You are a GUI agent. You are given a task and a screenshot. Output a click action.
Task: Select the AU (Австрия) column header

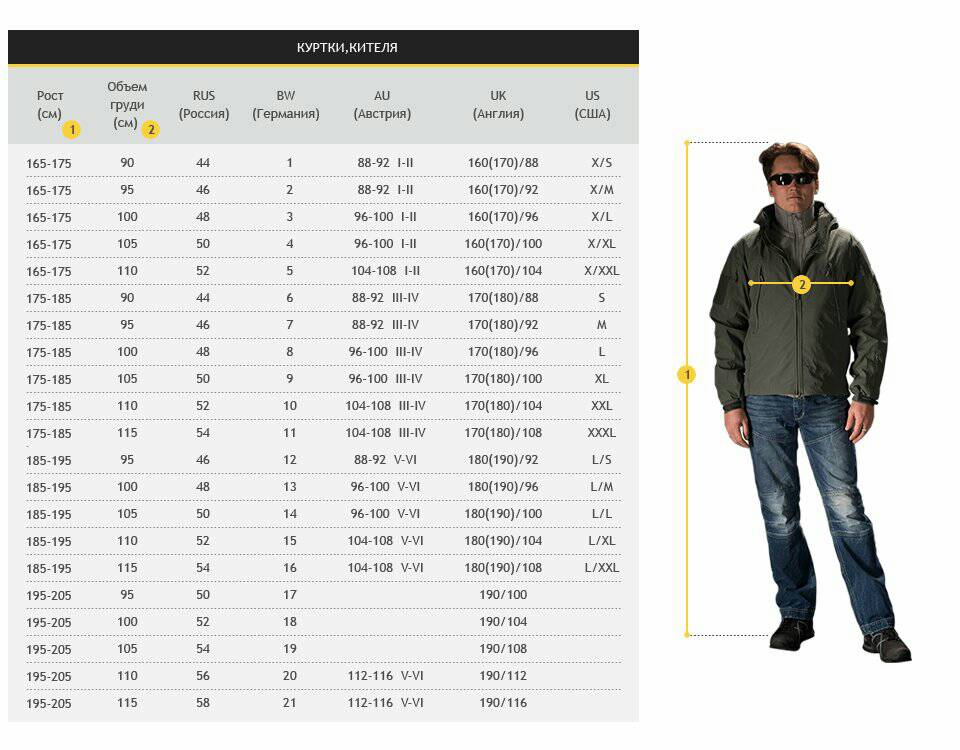click(x=382, y=105)
